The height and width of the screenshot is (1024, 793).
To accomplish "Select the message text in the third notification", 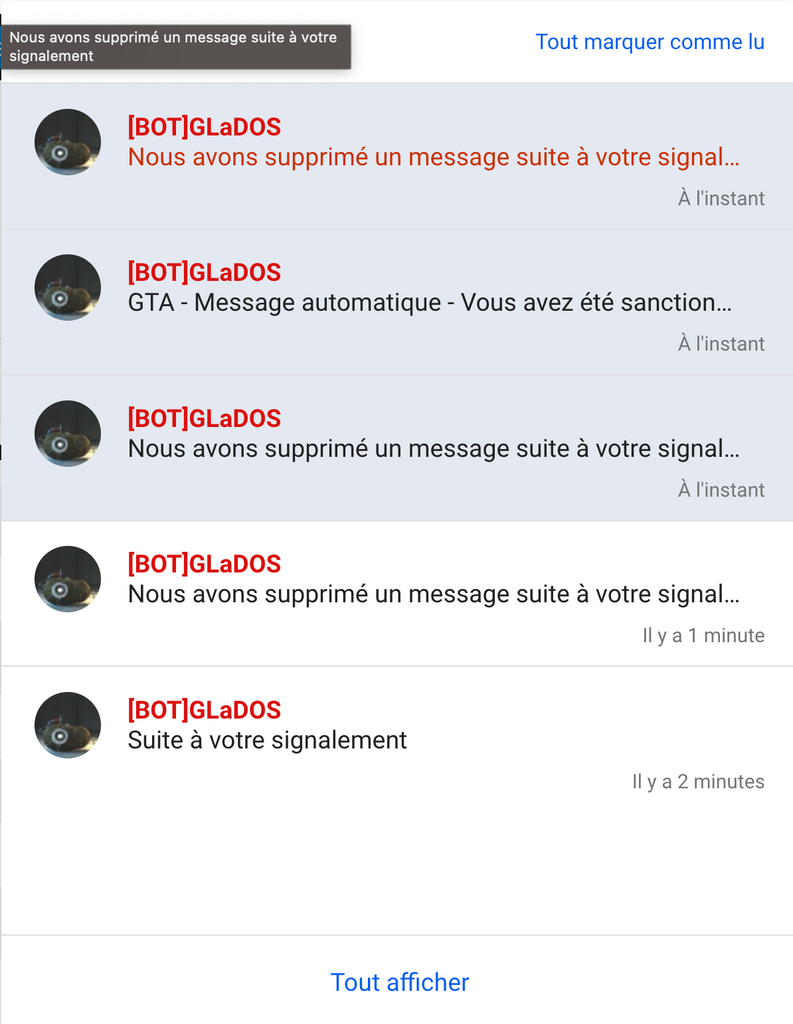I will (434, 449).
